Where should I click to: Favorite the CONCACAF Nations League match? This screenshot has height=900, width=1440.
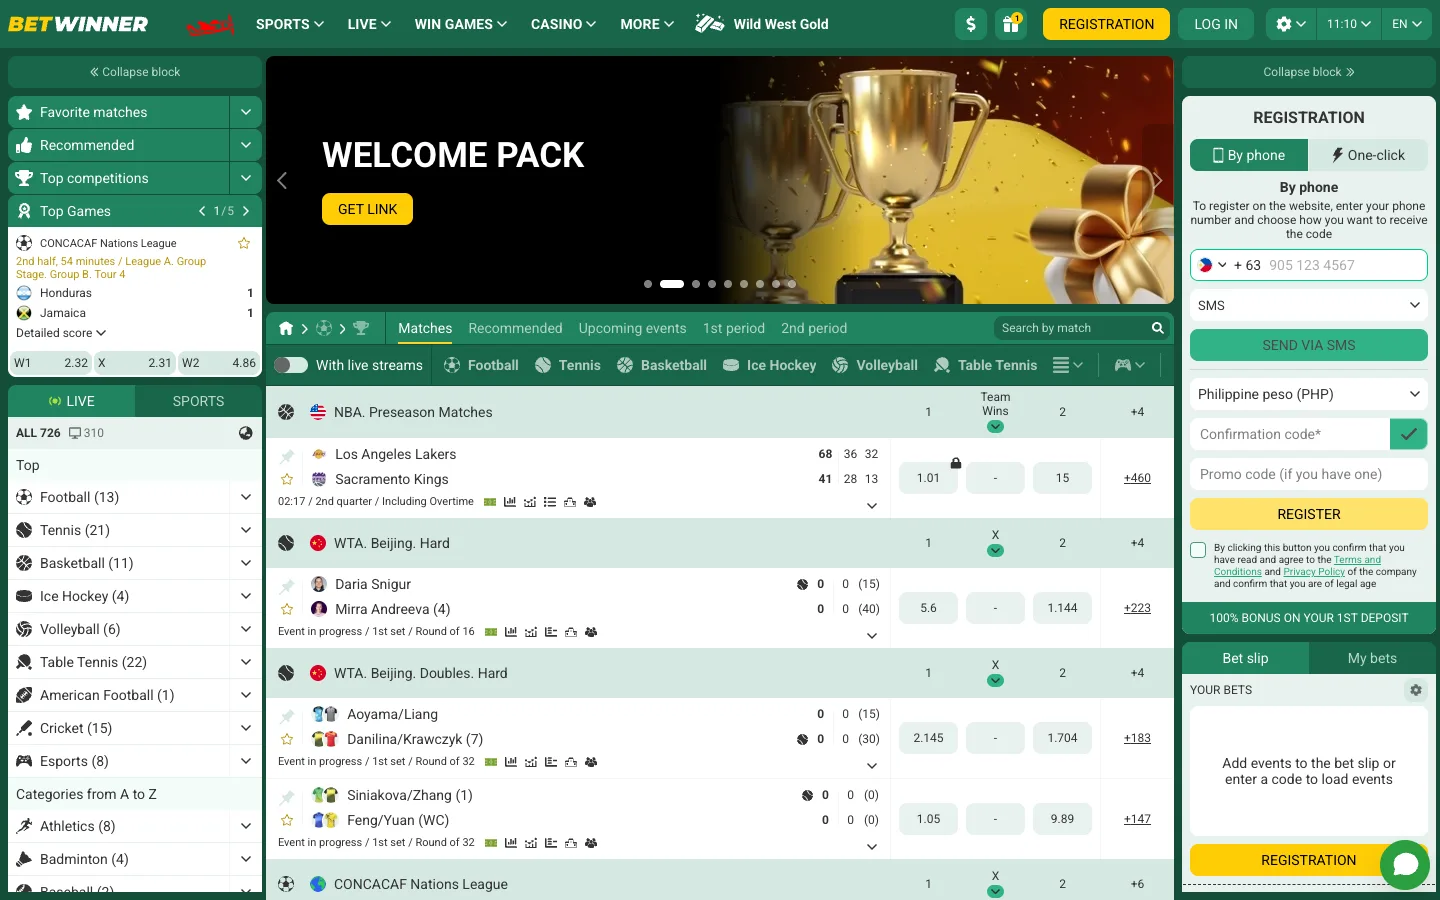pos(243,243)
